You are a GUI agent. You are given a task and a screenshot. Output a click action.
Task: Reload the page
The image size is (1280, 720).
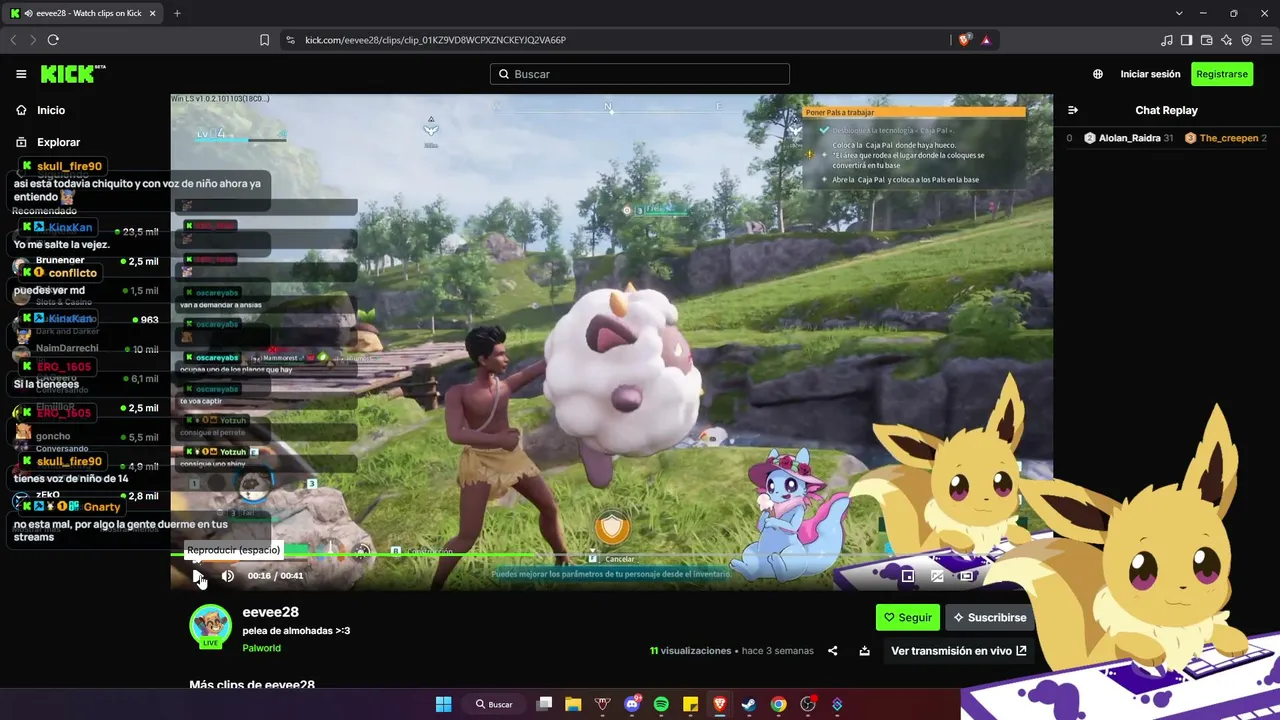(x=53, y=40)
